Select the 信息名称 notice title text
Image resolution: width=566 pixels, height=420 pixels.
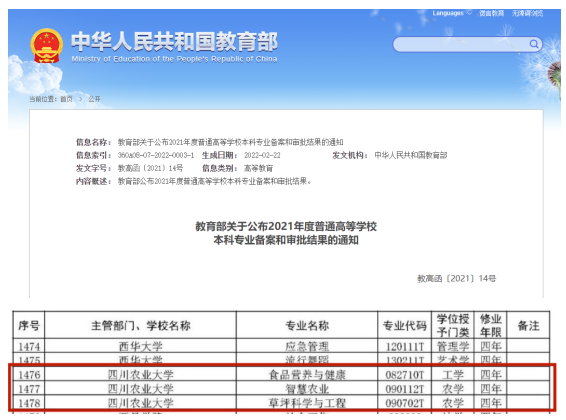[230, 142]
